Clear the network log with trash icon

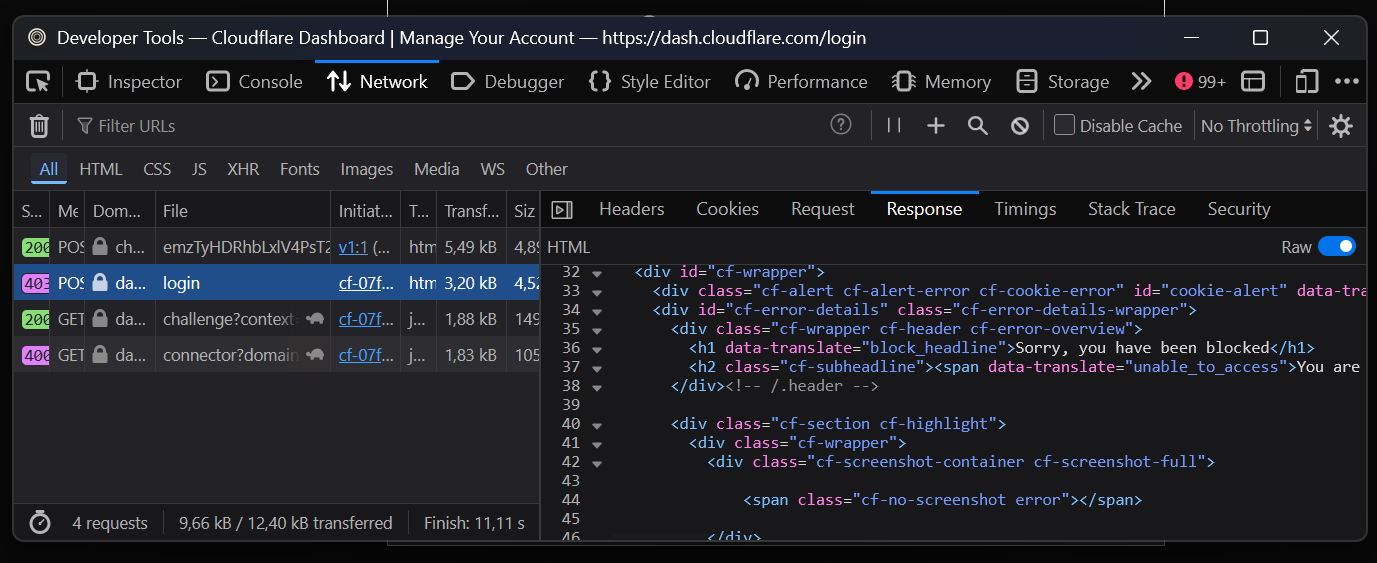pyautogui.click(x=39, y=126)
